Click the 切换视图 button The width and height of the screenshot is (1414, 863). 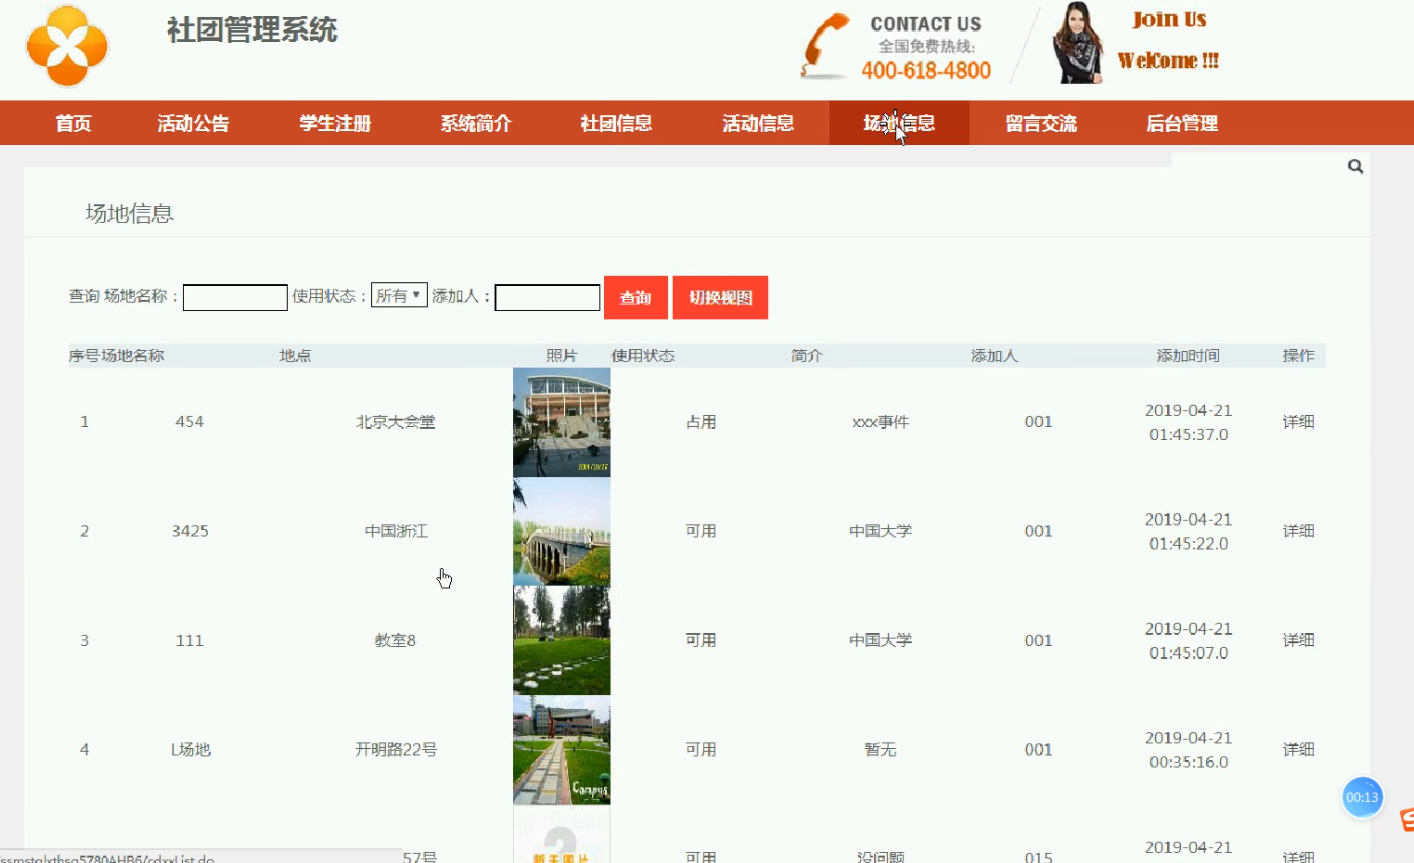coord(720,297)
